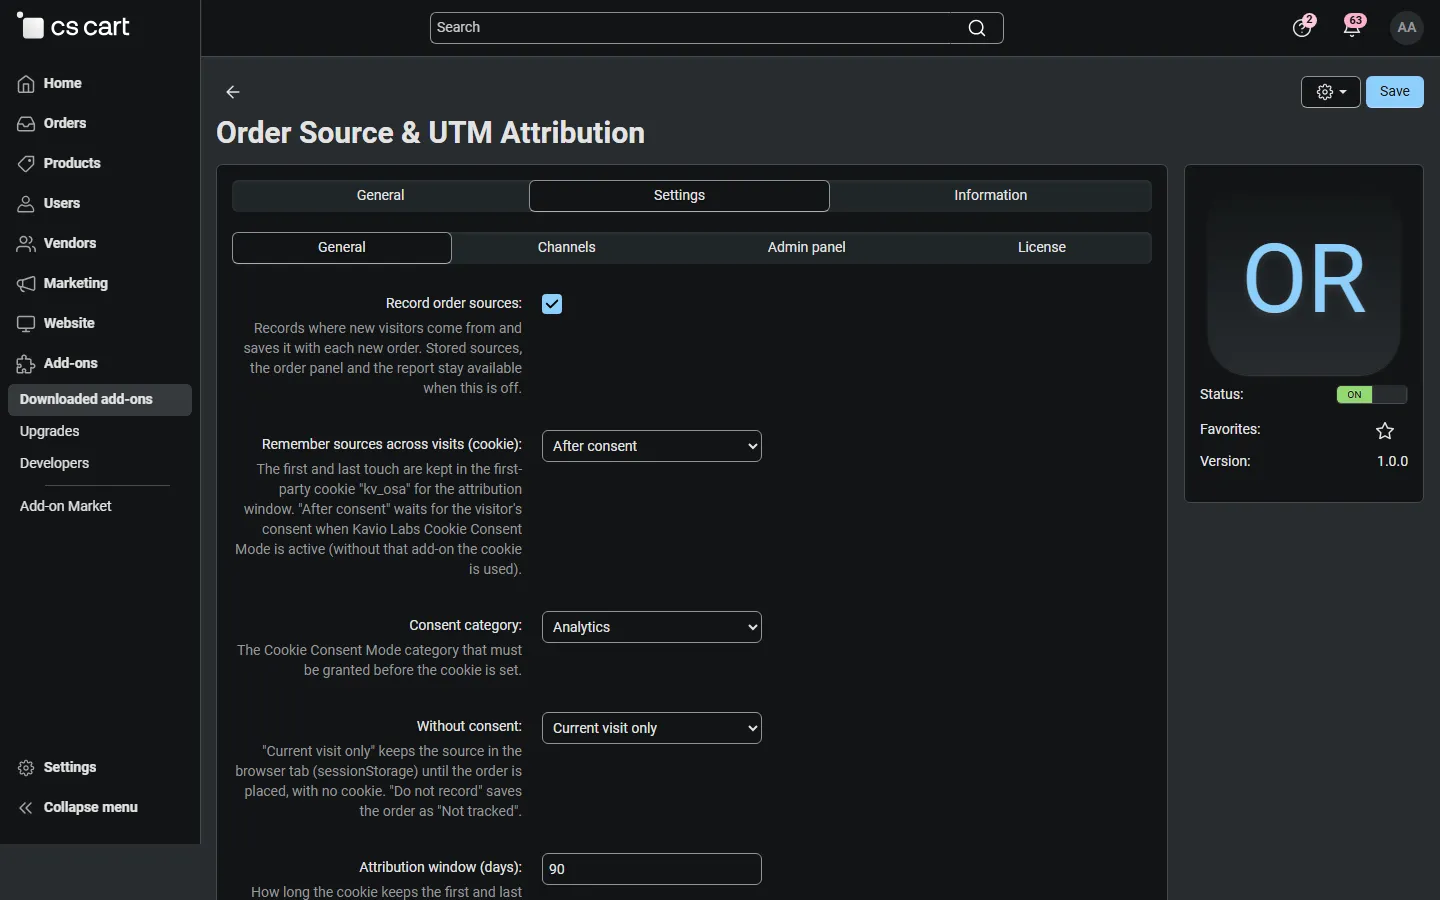Open the Remember sources cookie dropdown

tap(652, 446)
